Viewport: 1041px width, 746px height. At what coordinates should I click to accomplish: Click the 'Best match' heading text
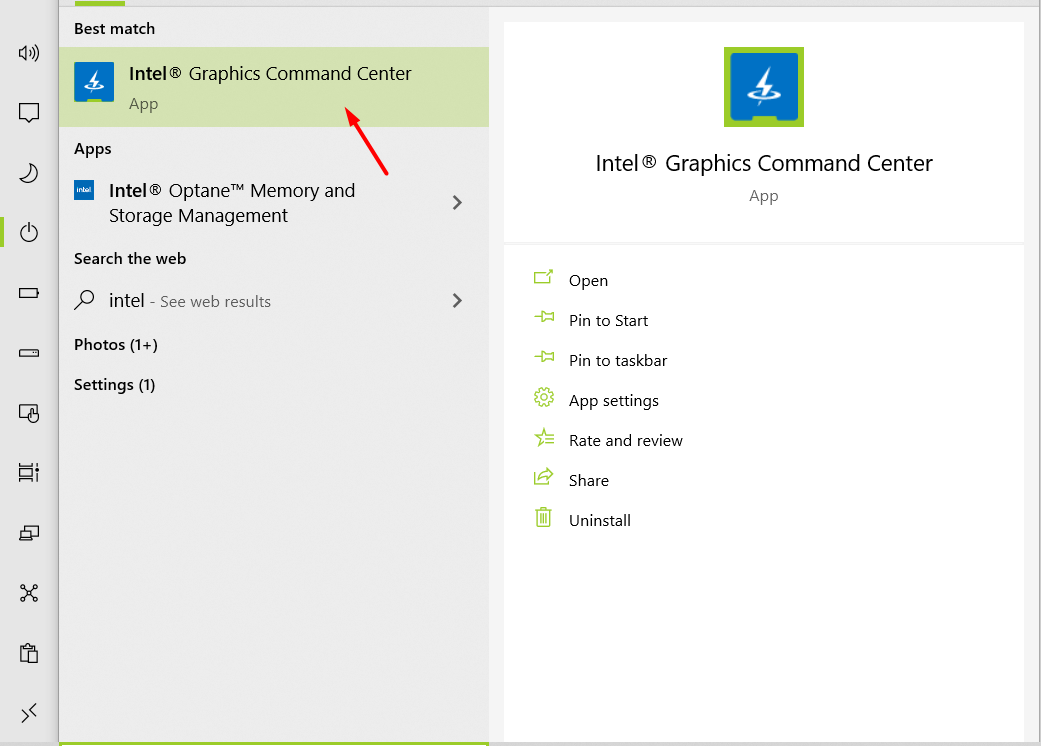tap(114, 29)
